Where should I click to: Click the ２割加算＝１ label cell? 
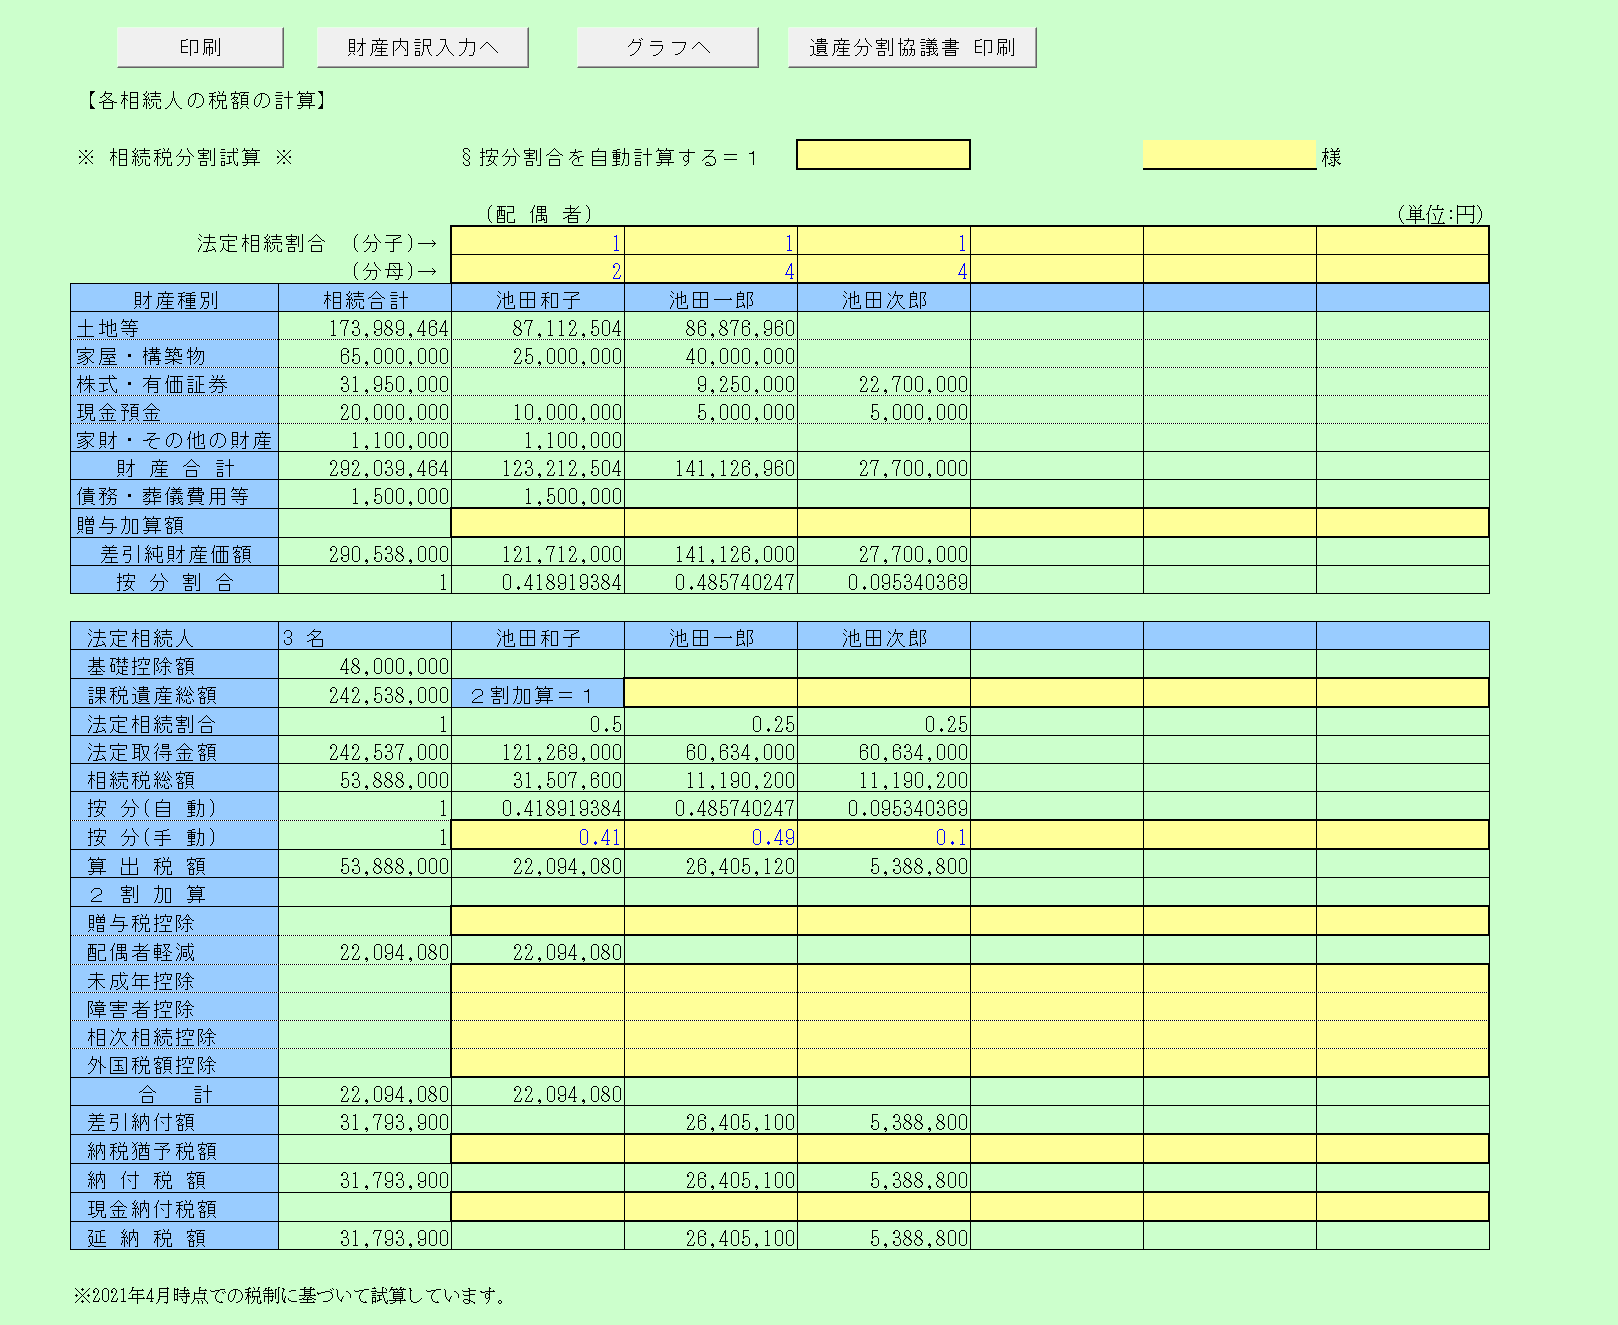click(538, 694)
